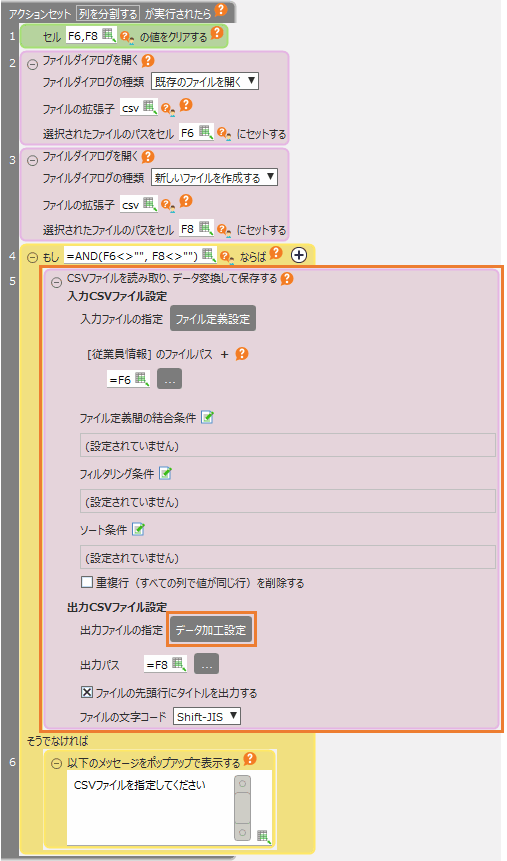The width and height of the screenshot is (507, 861).
Task: Add condition branch with plus circle icon
Action: coord(298,255)
